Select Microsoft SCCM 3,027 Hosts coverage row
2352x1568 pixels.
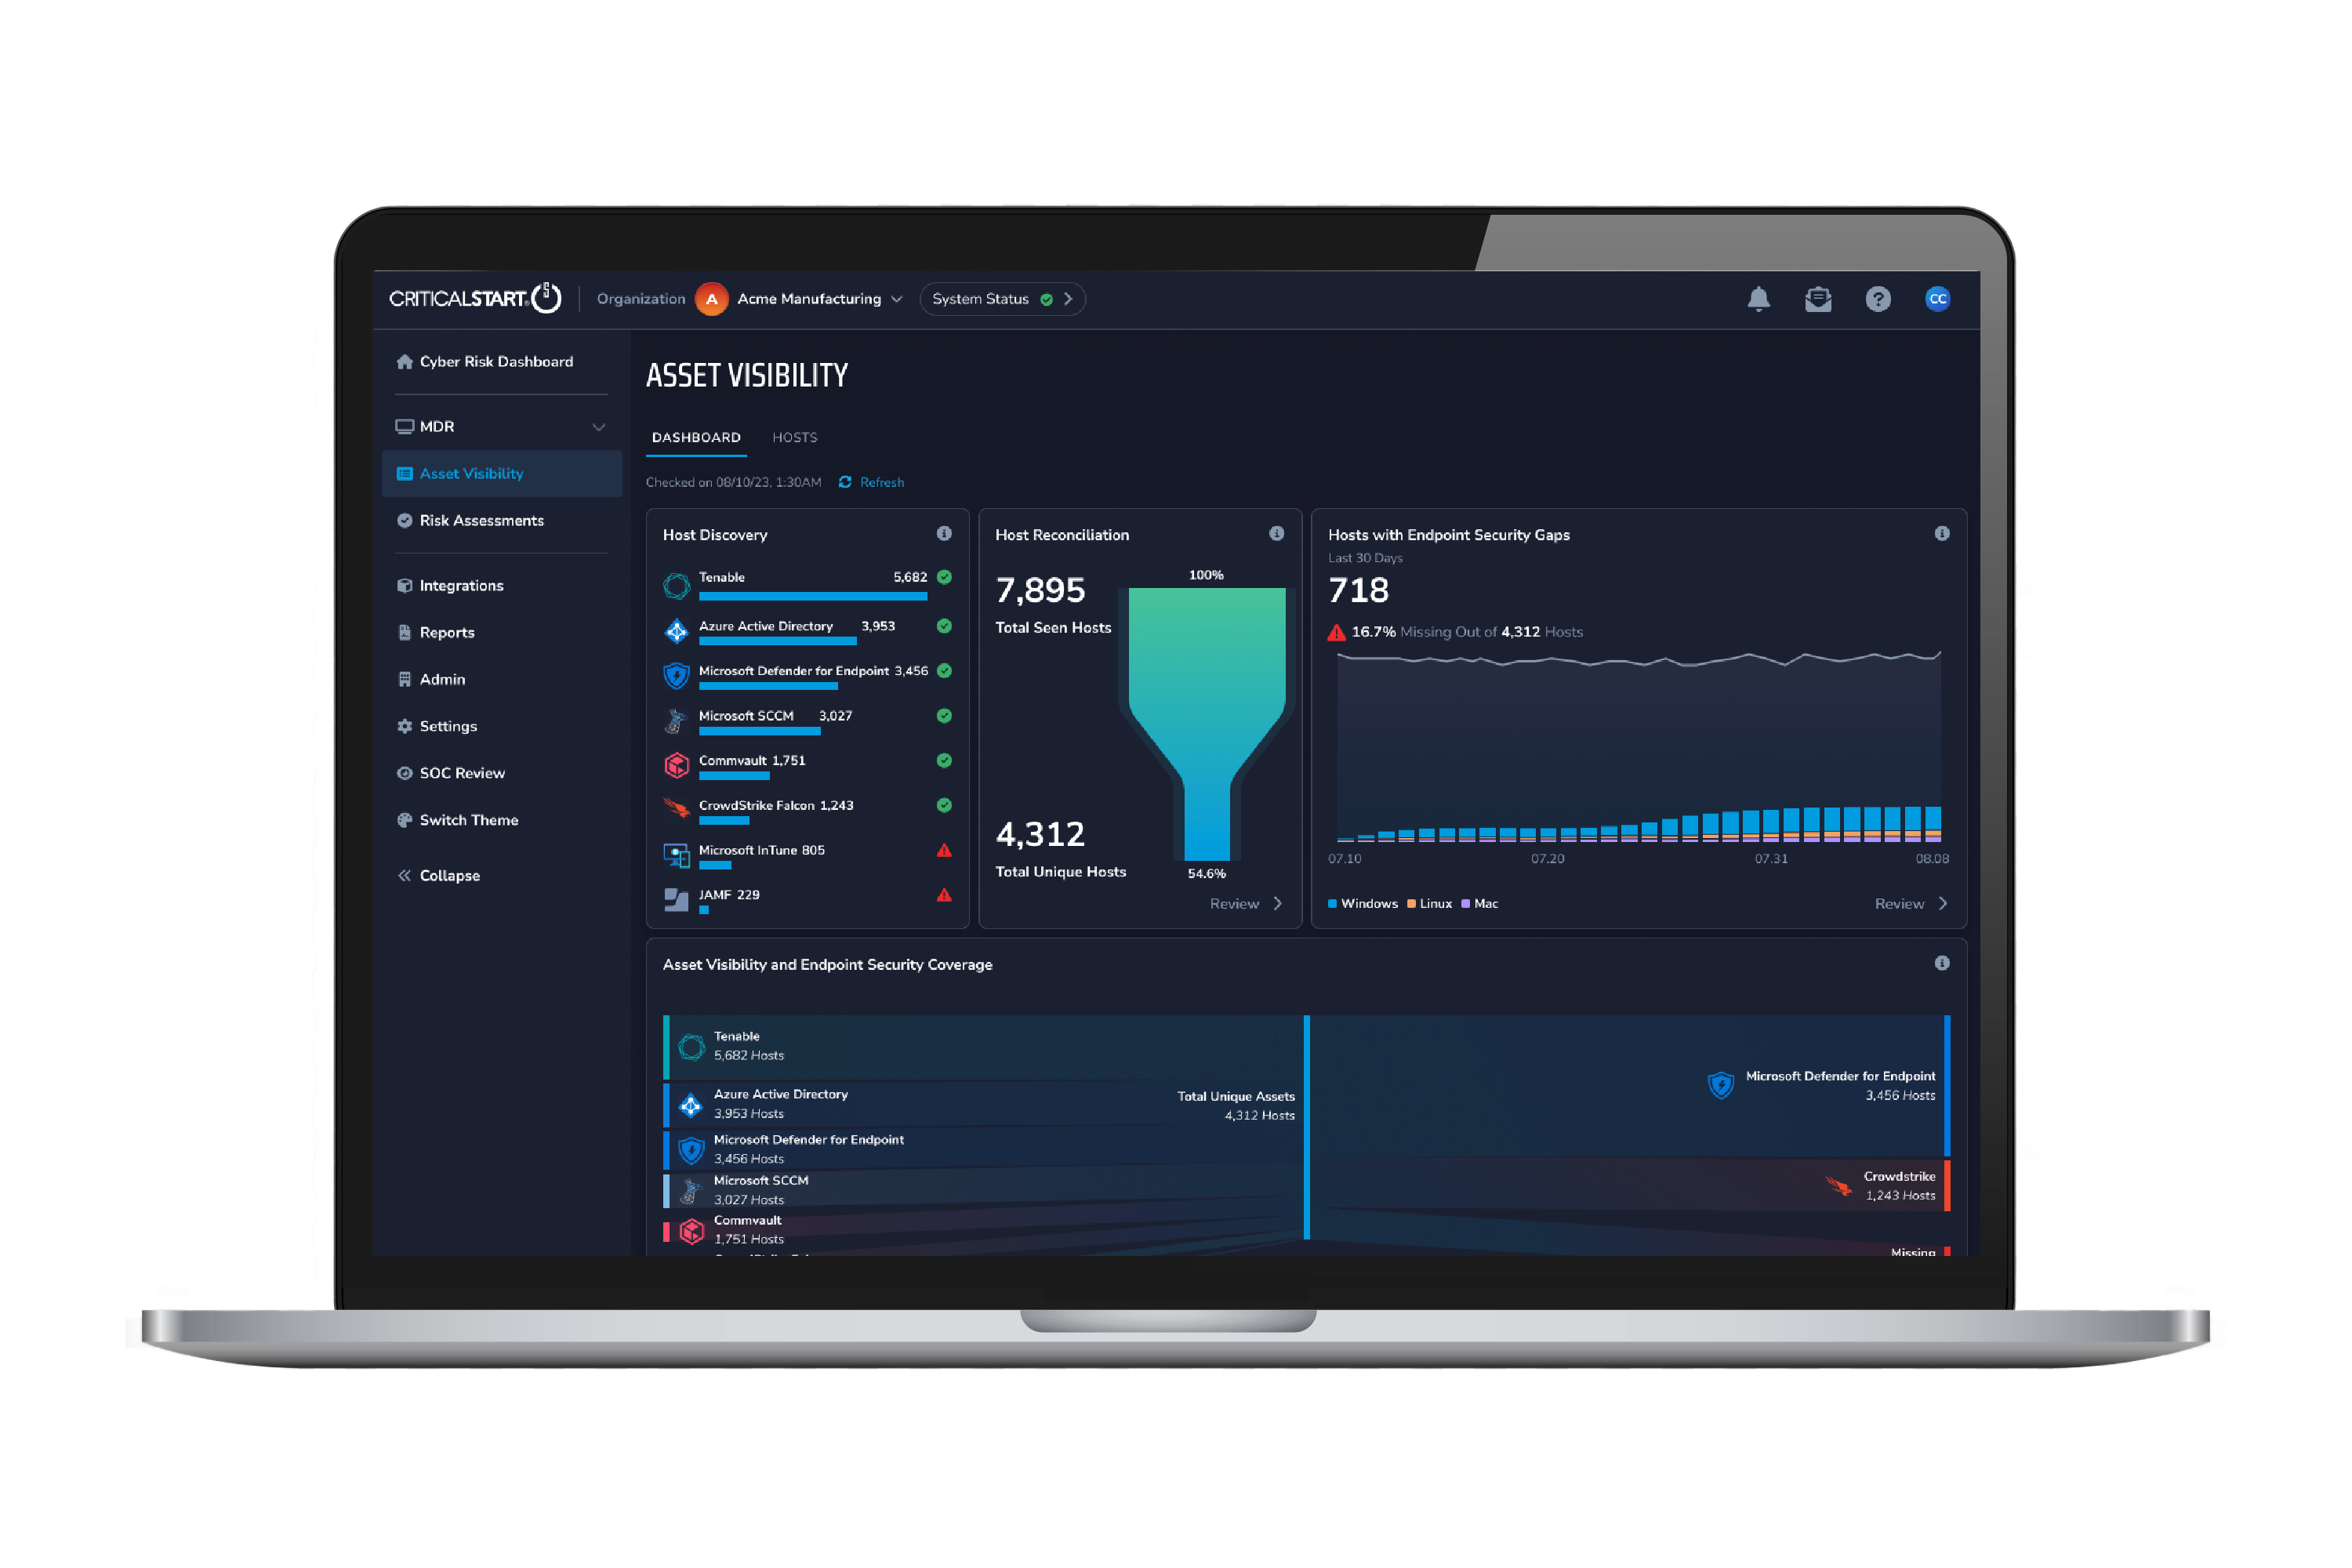pyautogui.click(x=984, y=1190)
